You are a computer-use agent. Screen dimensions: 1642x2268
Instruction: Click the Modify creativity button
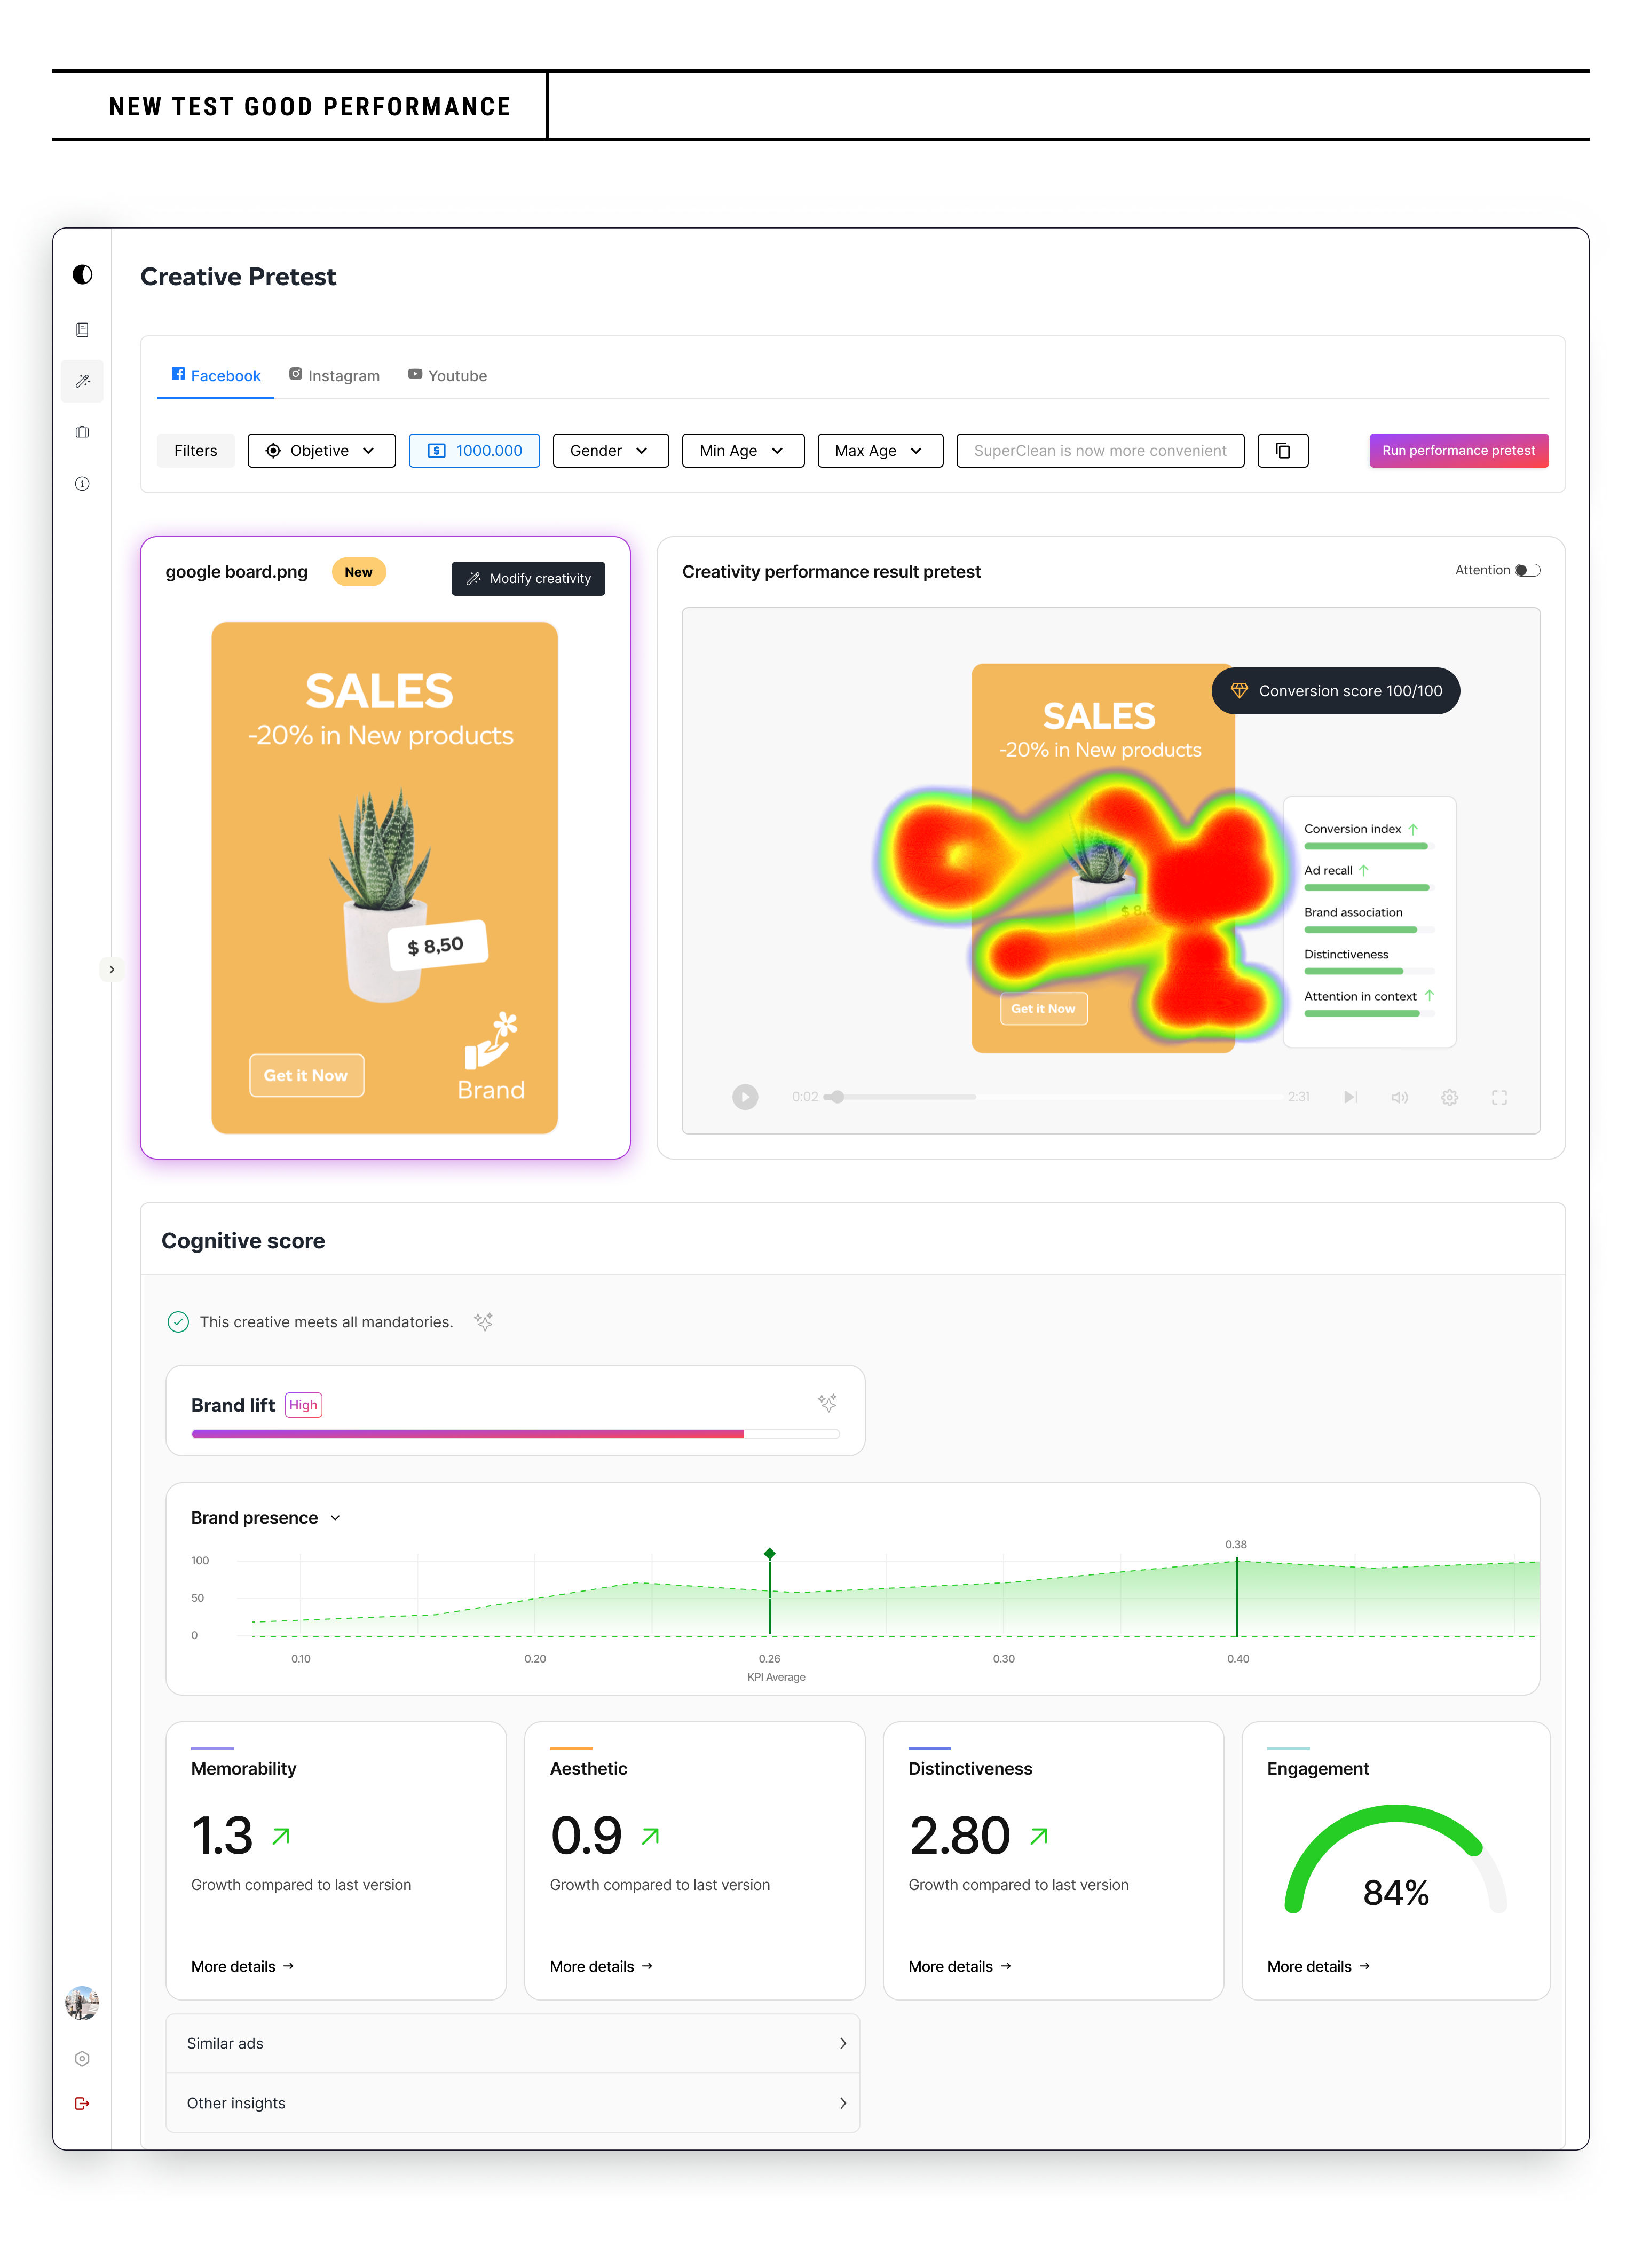[x=528, y=579]
